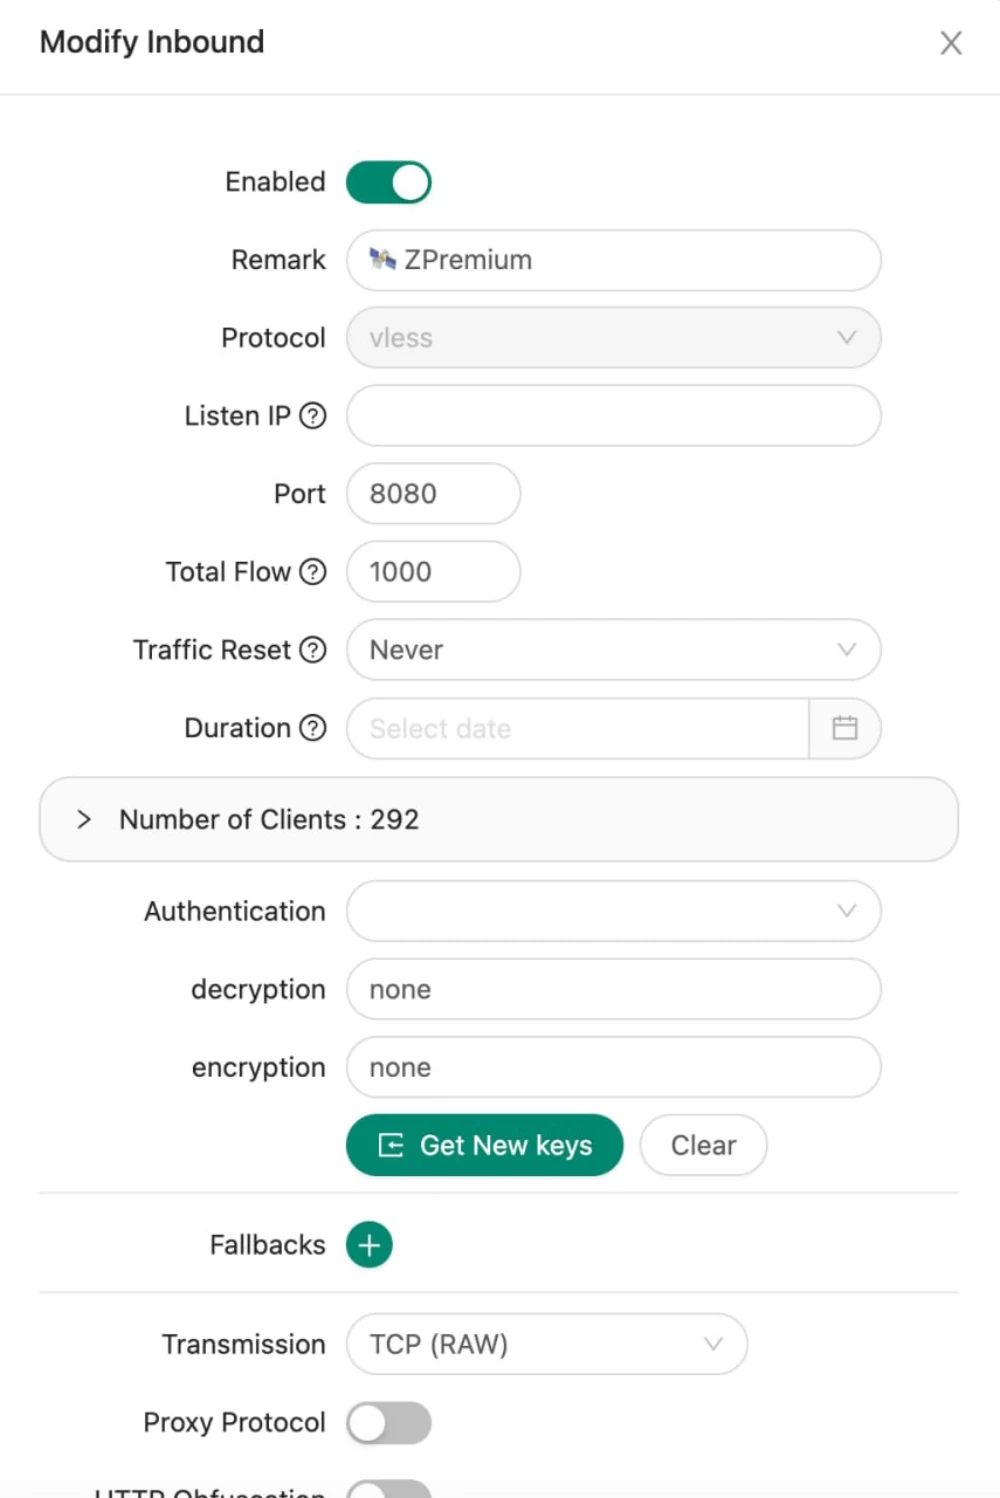The height and width of the screenshot is (1498, 1000).
Task: Add a fallback with the plus icon
Action: click(x=369, y=1245)
